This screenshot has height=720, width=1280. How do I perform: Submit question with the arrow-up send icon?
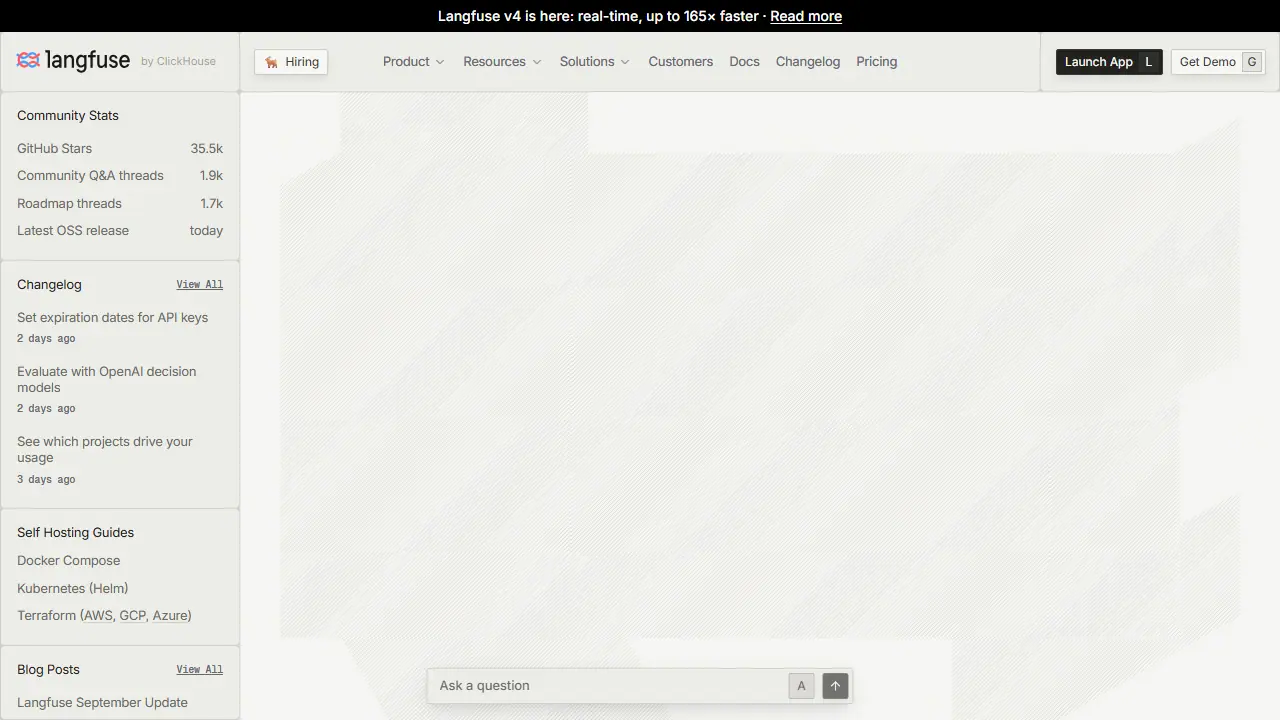point(835,686)
